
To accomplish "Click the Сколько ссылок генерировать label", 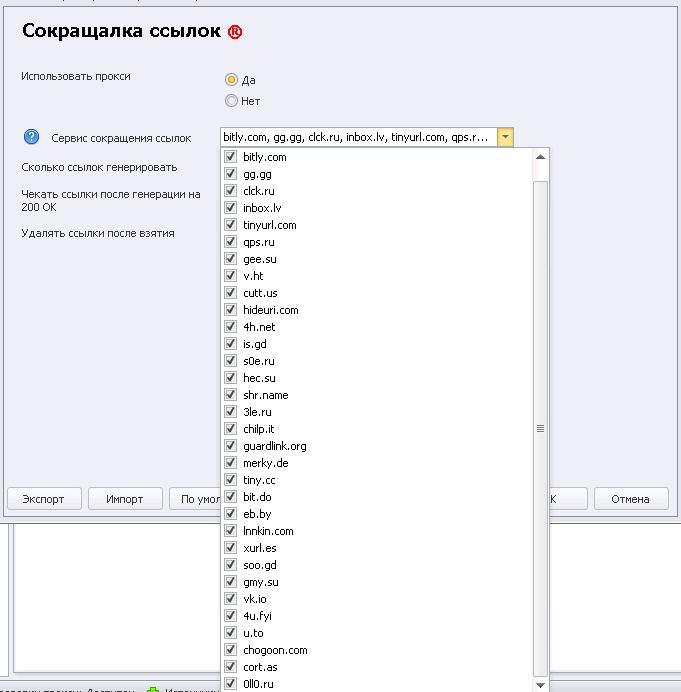I will 99,167.
